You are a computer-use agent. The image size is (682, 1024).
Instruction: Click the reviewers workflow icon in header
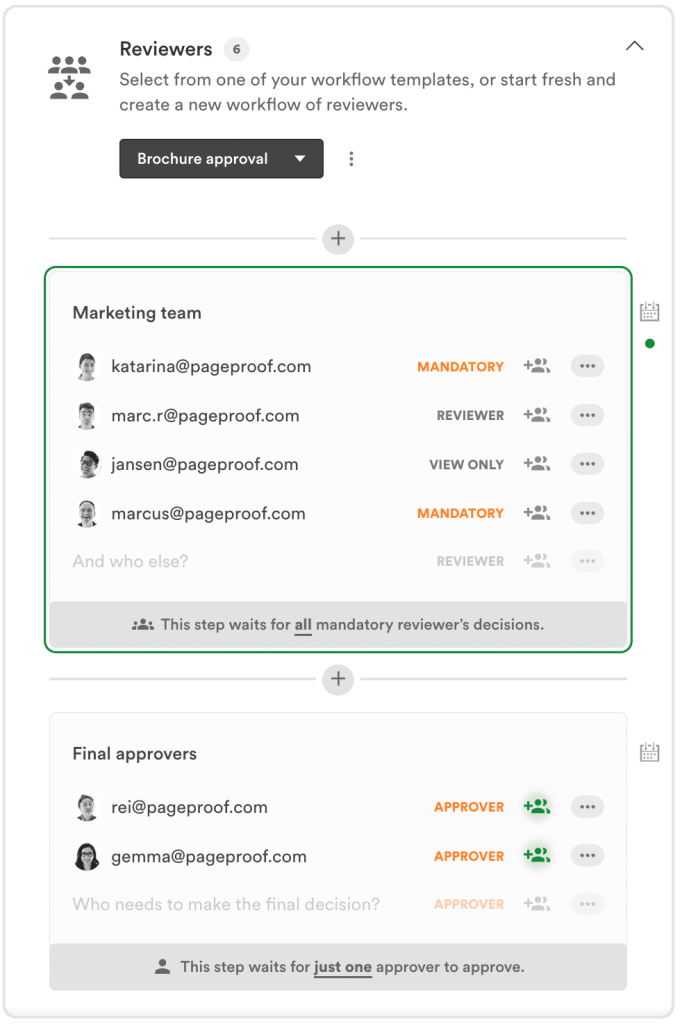point(69,77)
